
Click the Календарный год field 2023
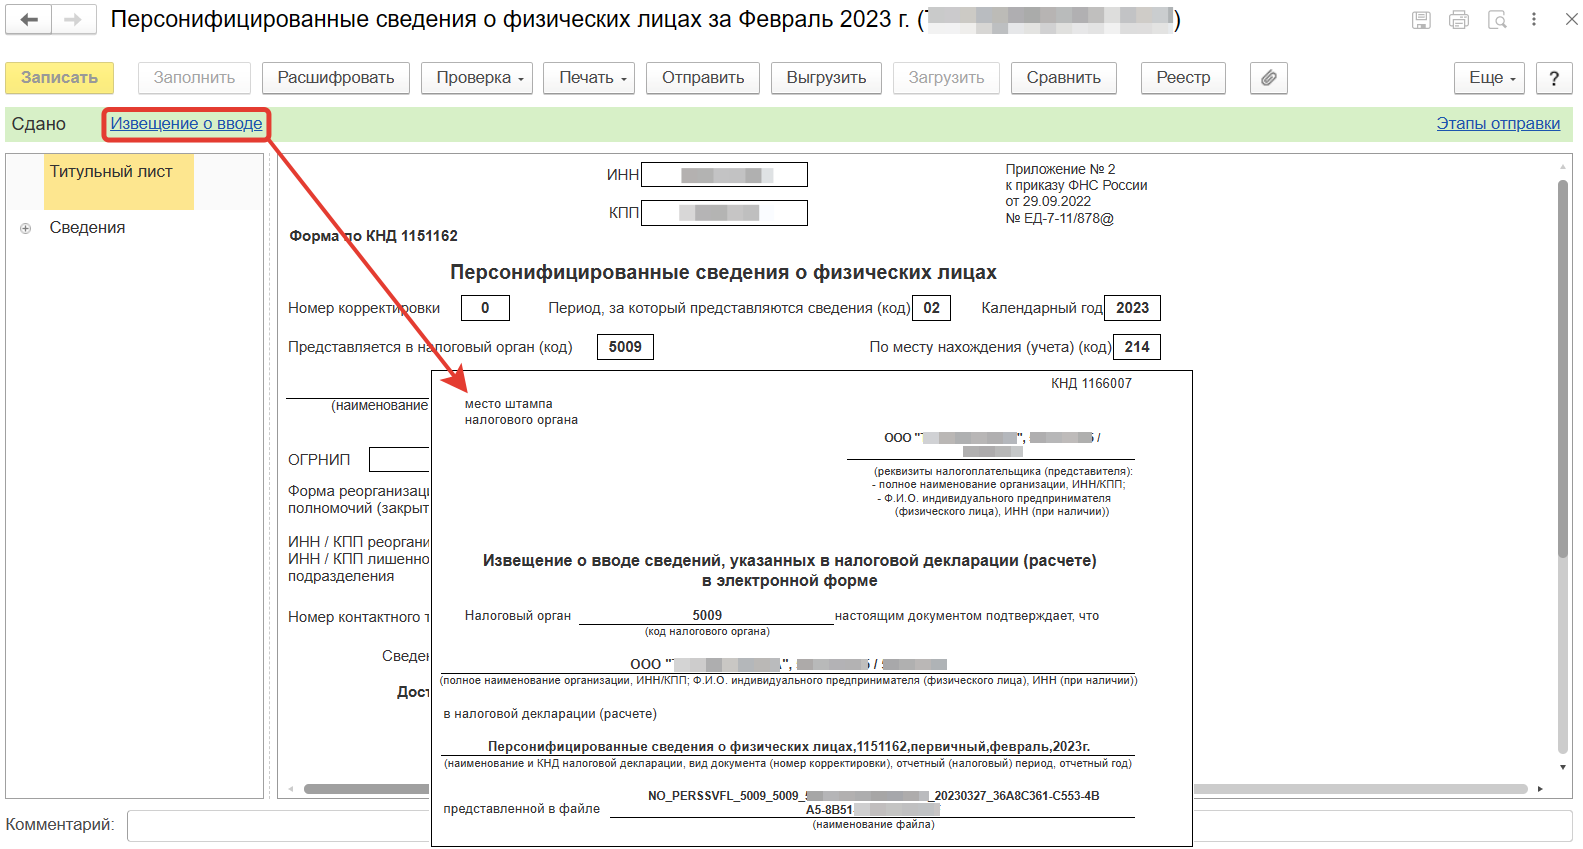coord(1132,308)
